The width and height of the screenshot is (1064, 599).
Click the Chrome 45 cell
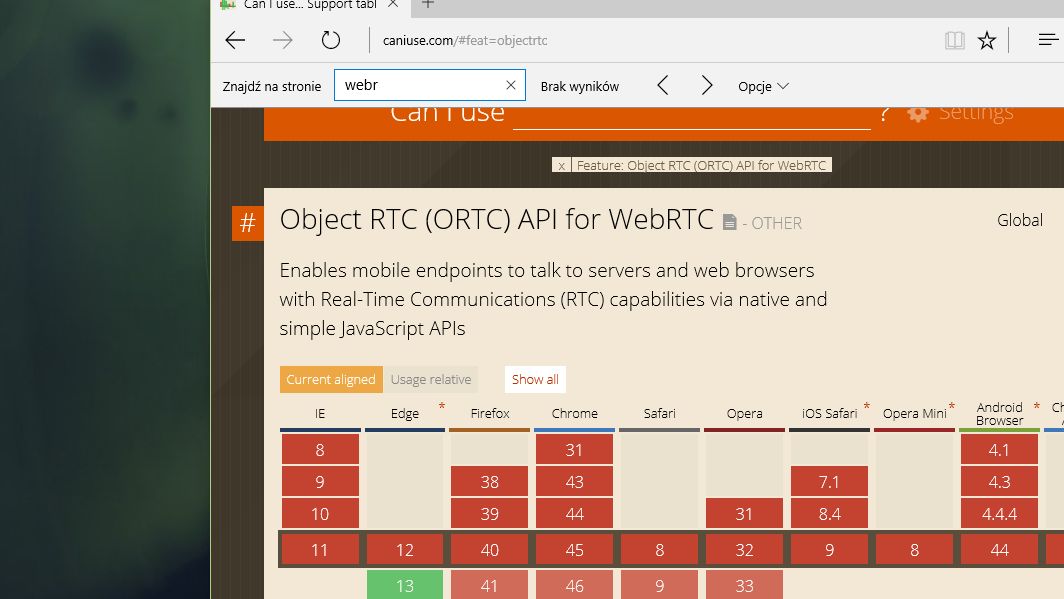(574, 549)
